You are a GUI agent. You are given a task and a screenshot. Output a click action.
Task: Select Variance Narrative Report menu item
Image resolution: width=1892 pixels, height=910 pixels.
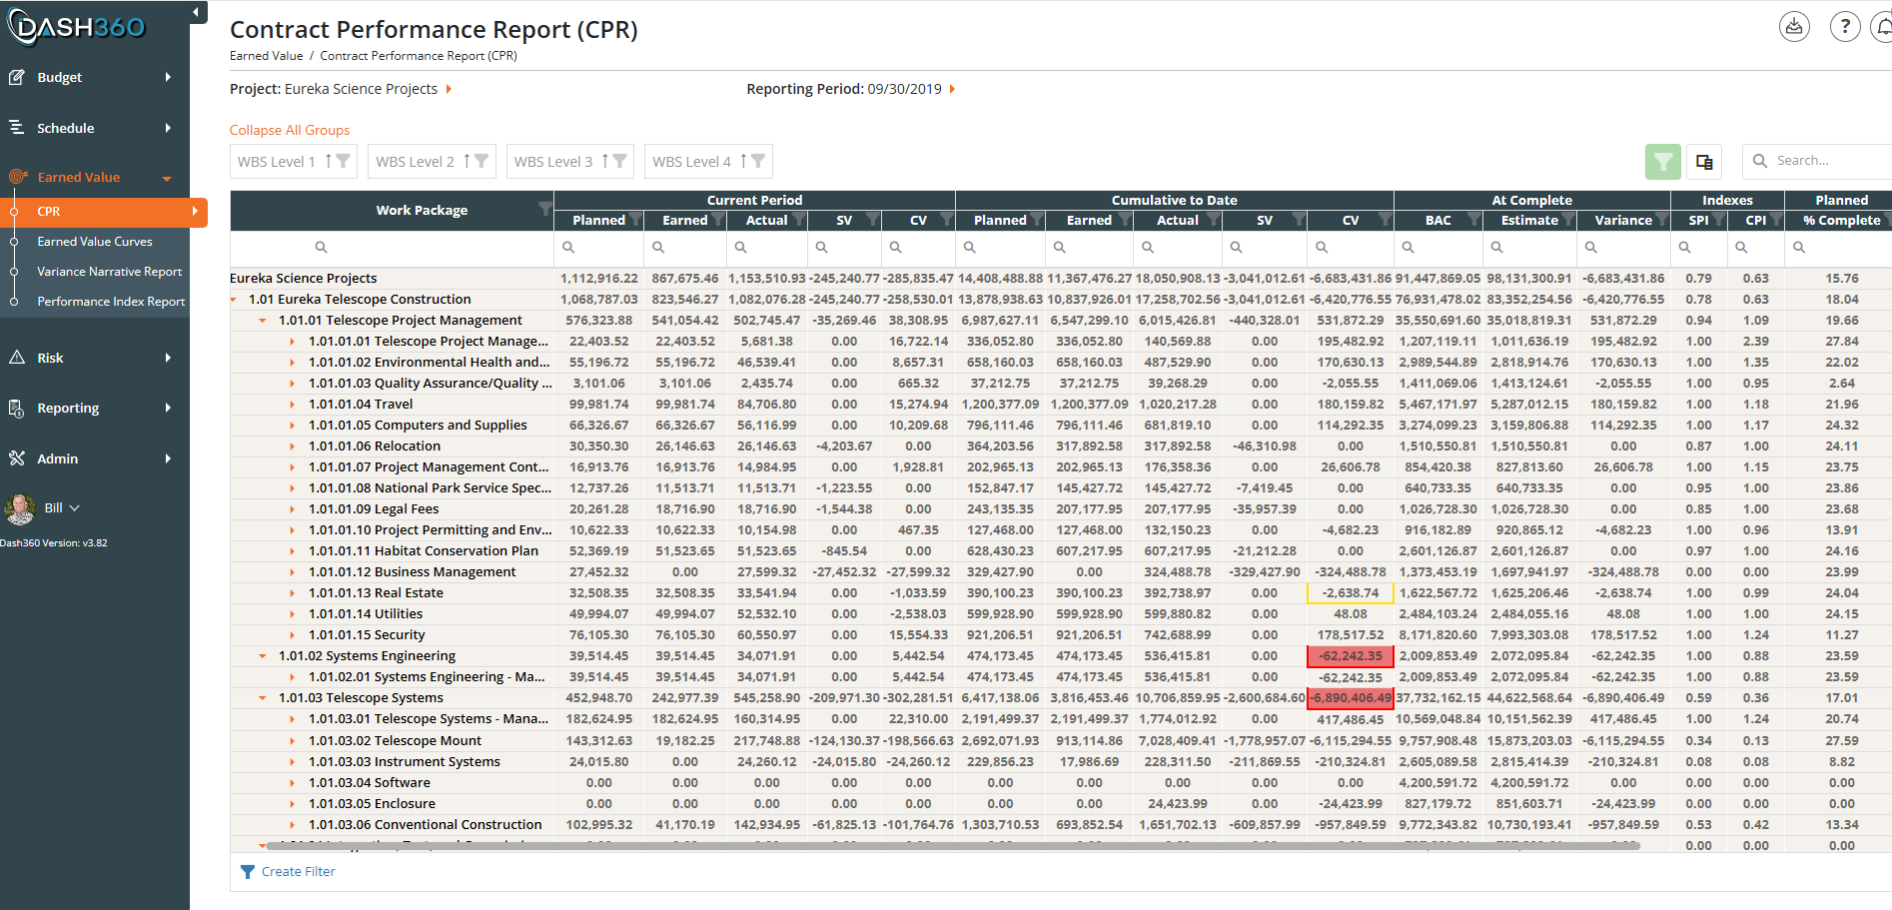point(109,271)
